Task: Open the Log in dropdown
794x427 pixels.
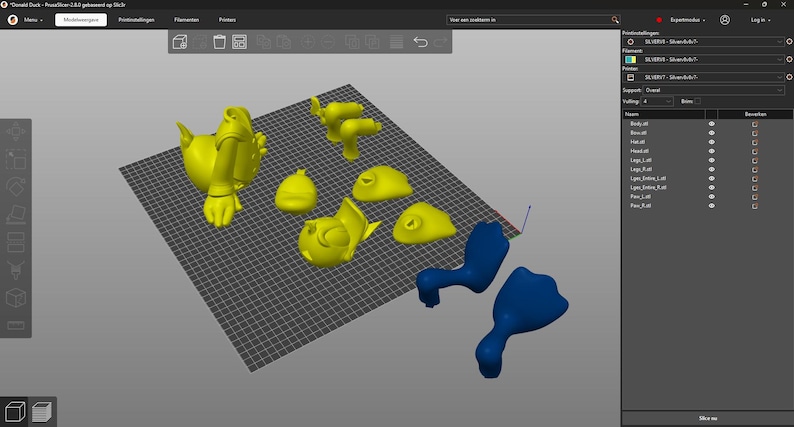Action: [761, 20]
